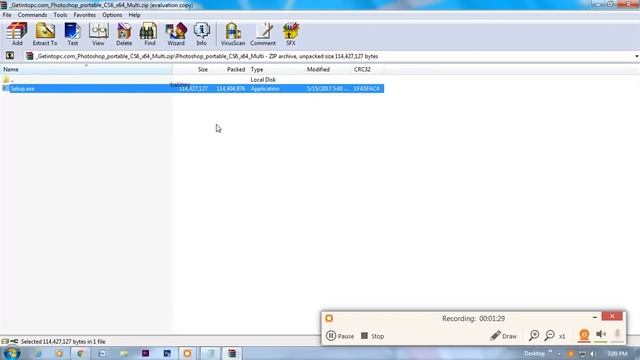This screenshot has width=640, height=360.
Task: Open the Find binoculars tool
Action: click(149, 34)
